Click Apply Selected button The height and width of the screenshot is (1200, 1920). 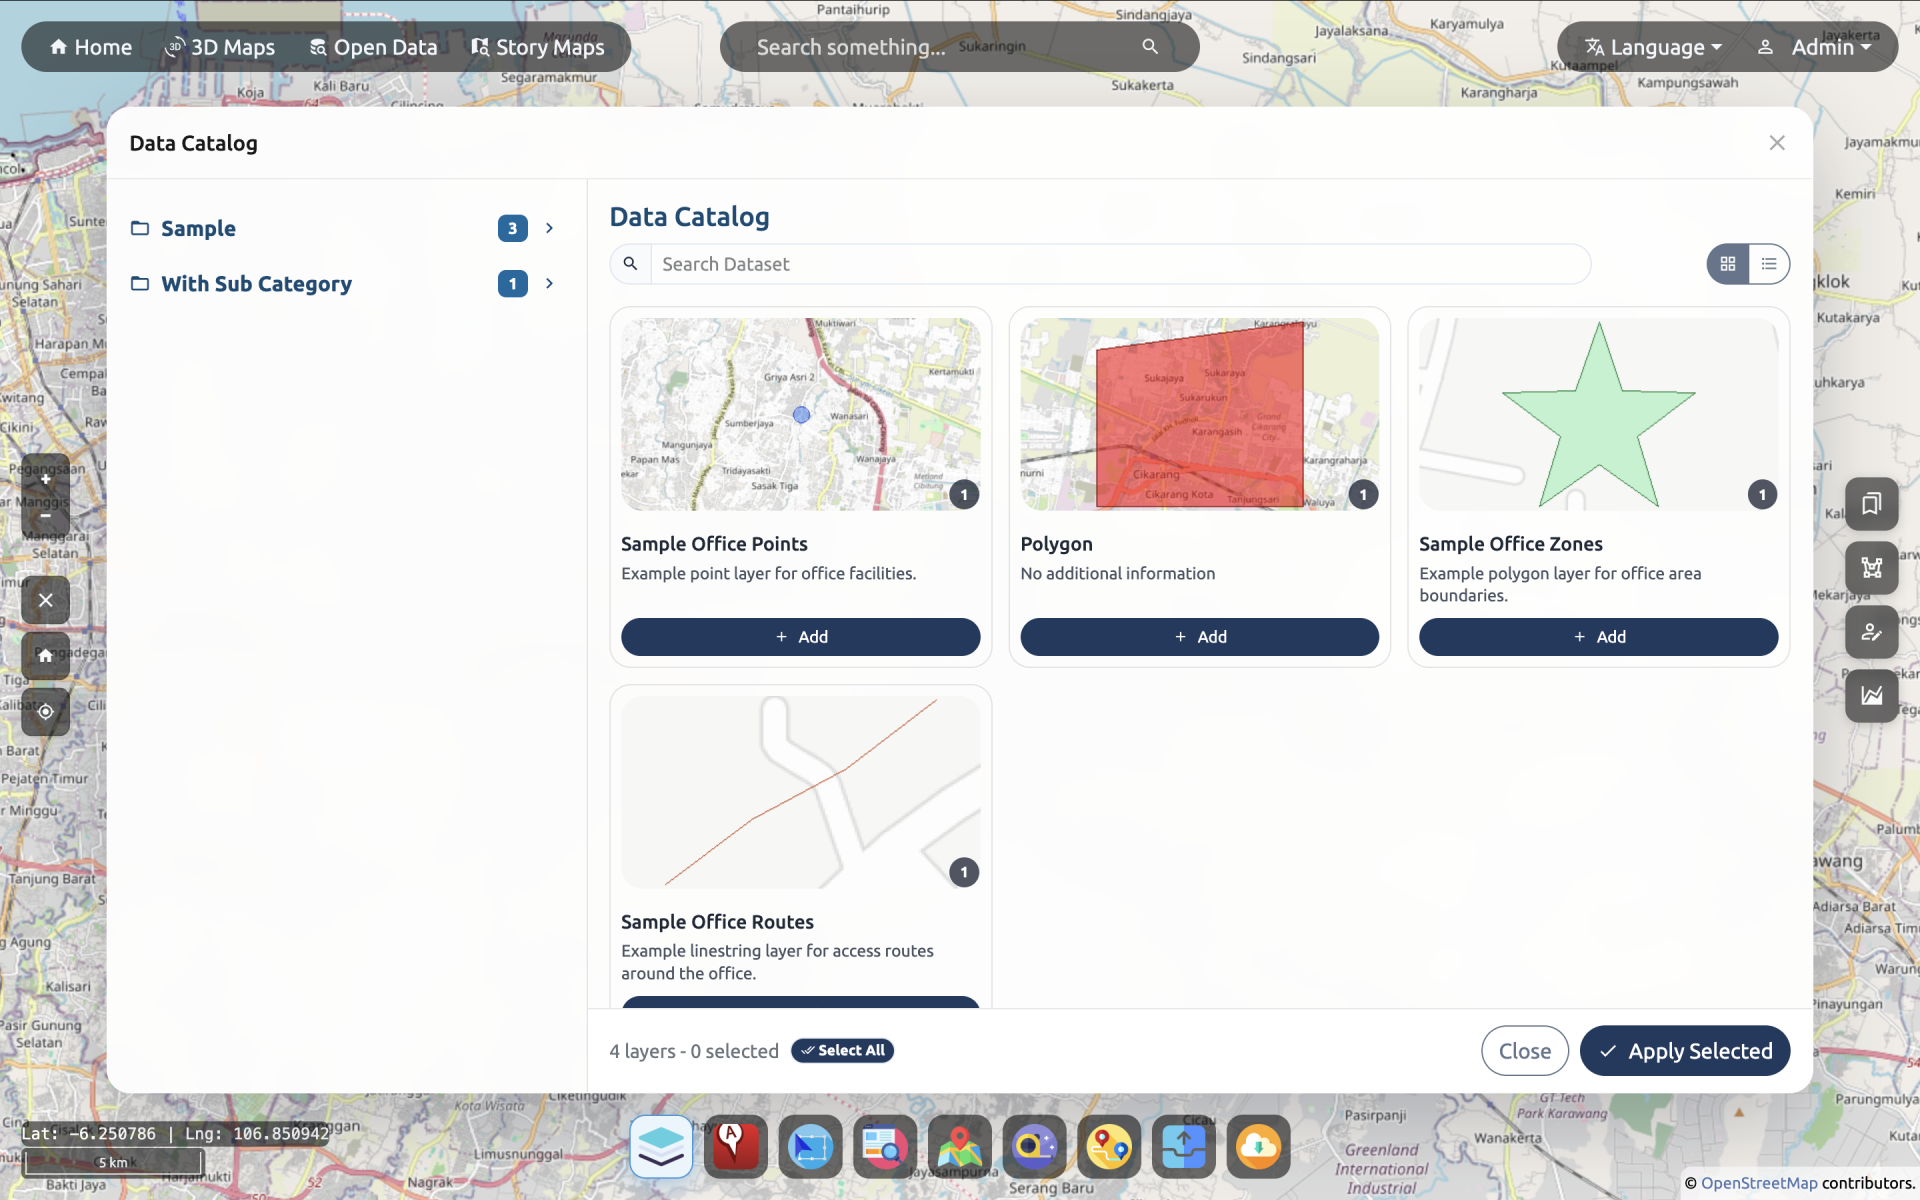(x=1685, y=1051)
